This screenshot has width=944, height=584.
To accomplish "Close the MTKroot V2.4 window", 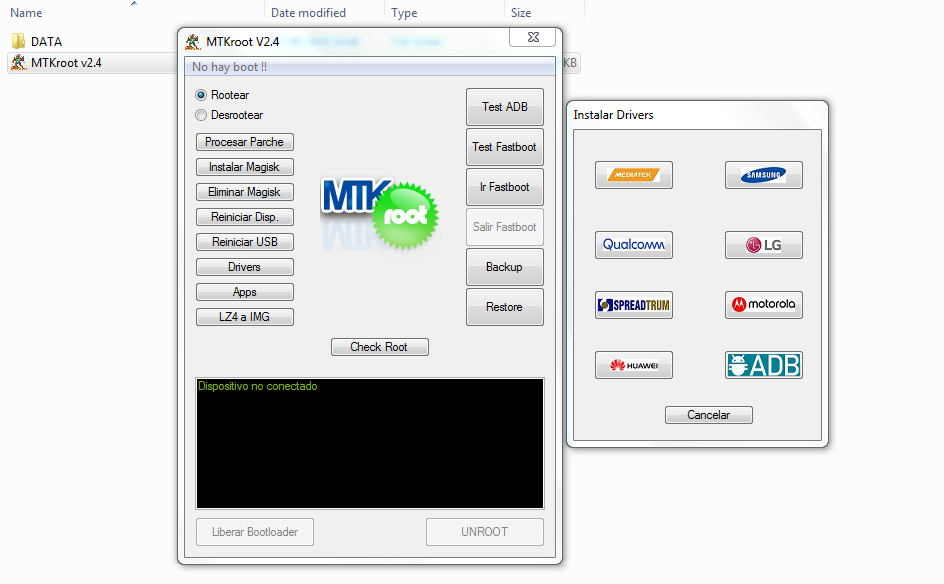I will (x=533, y=37).
